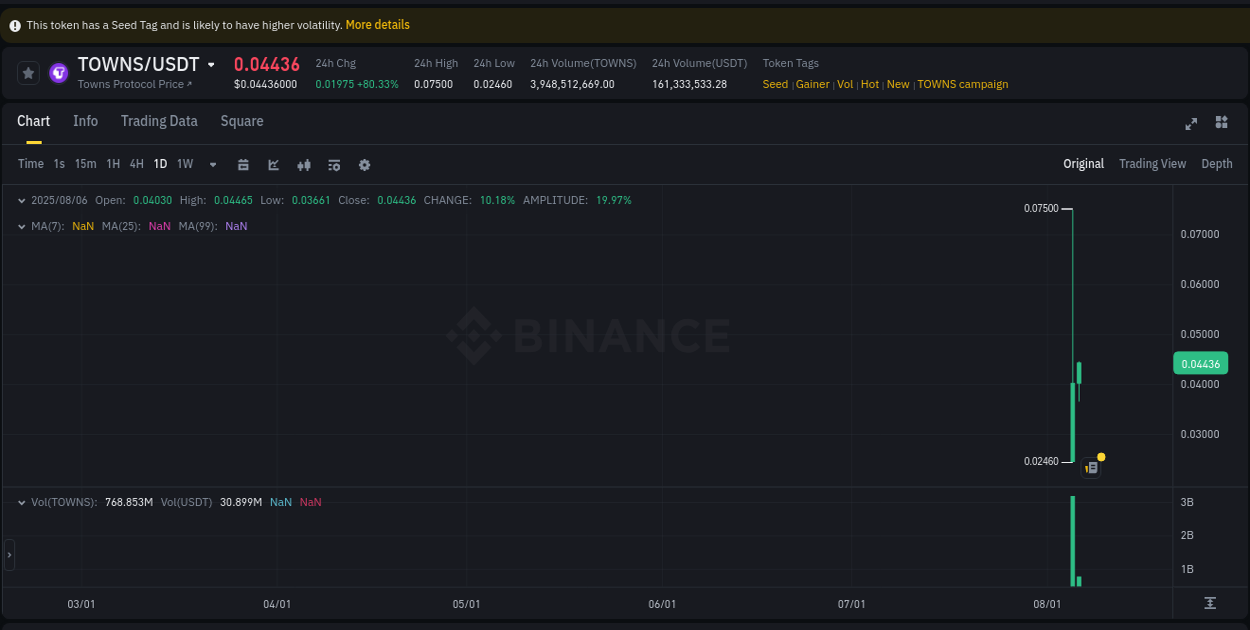The width and height of the screenshot is (1250, 630).
Task: Toggle the favorite star for TOWNS/USDT
Action: 28,72
